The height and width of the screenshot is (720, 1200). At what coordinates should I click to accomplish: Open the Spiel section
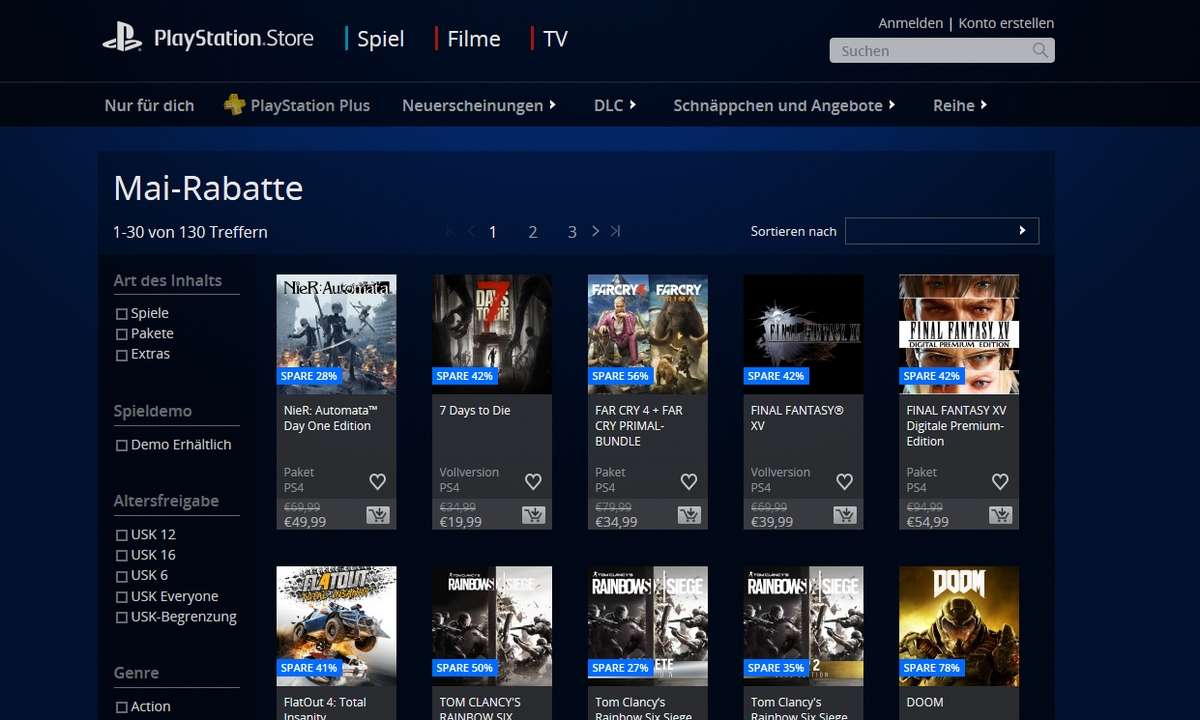pyautogui.click(x=380, y=39)
